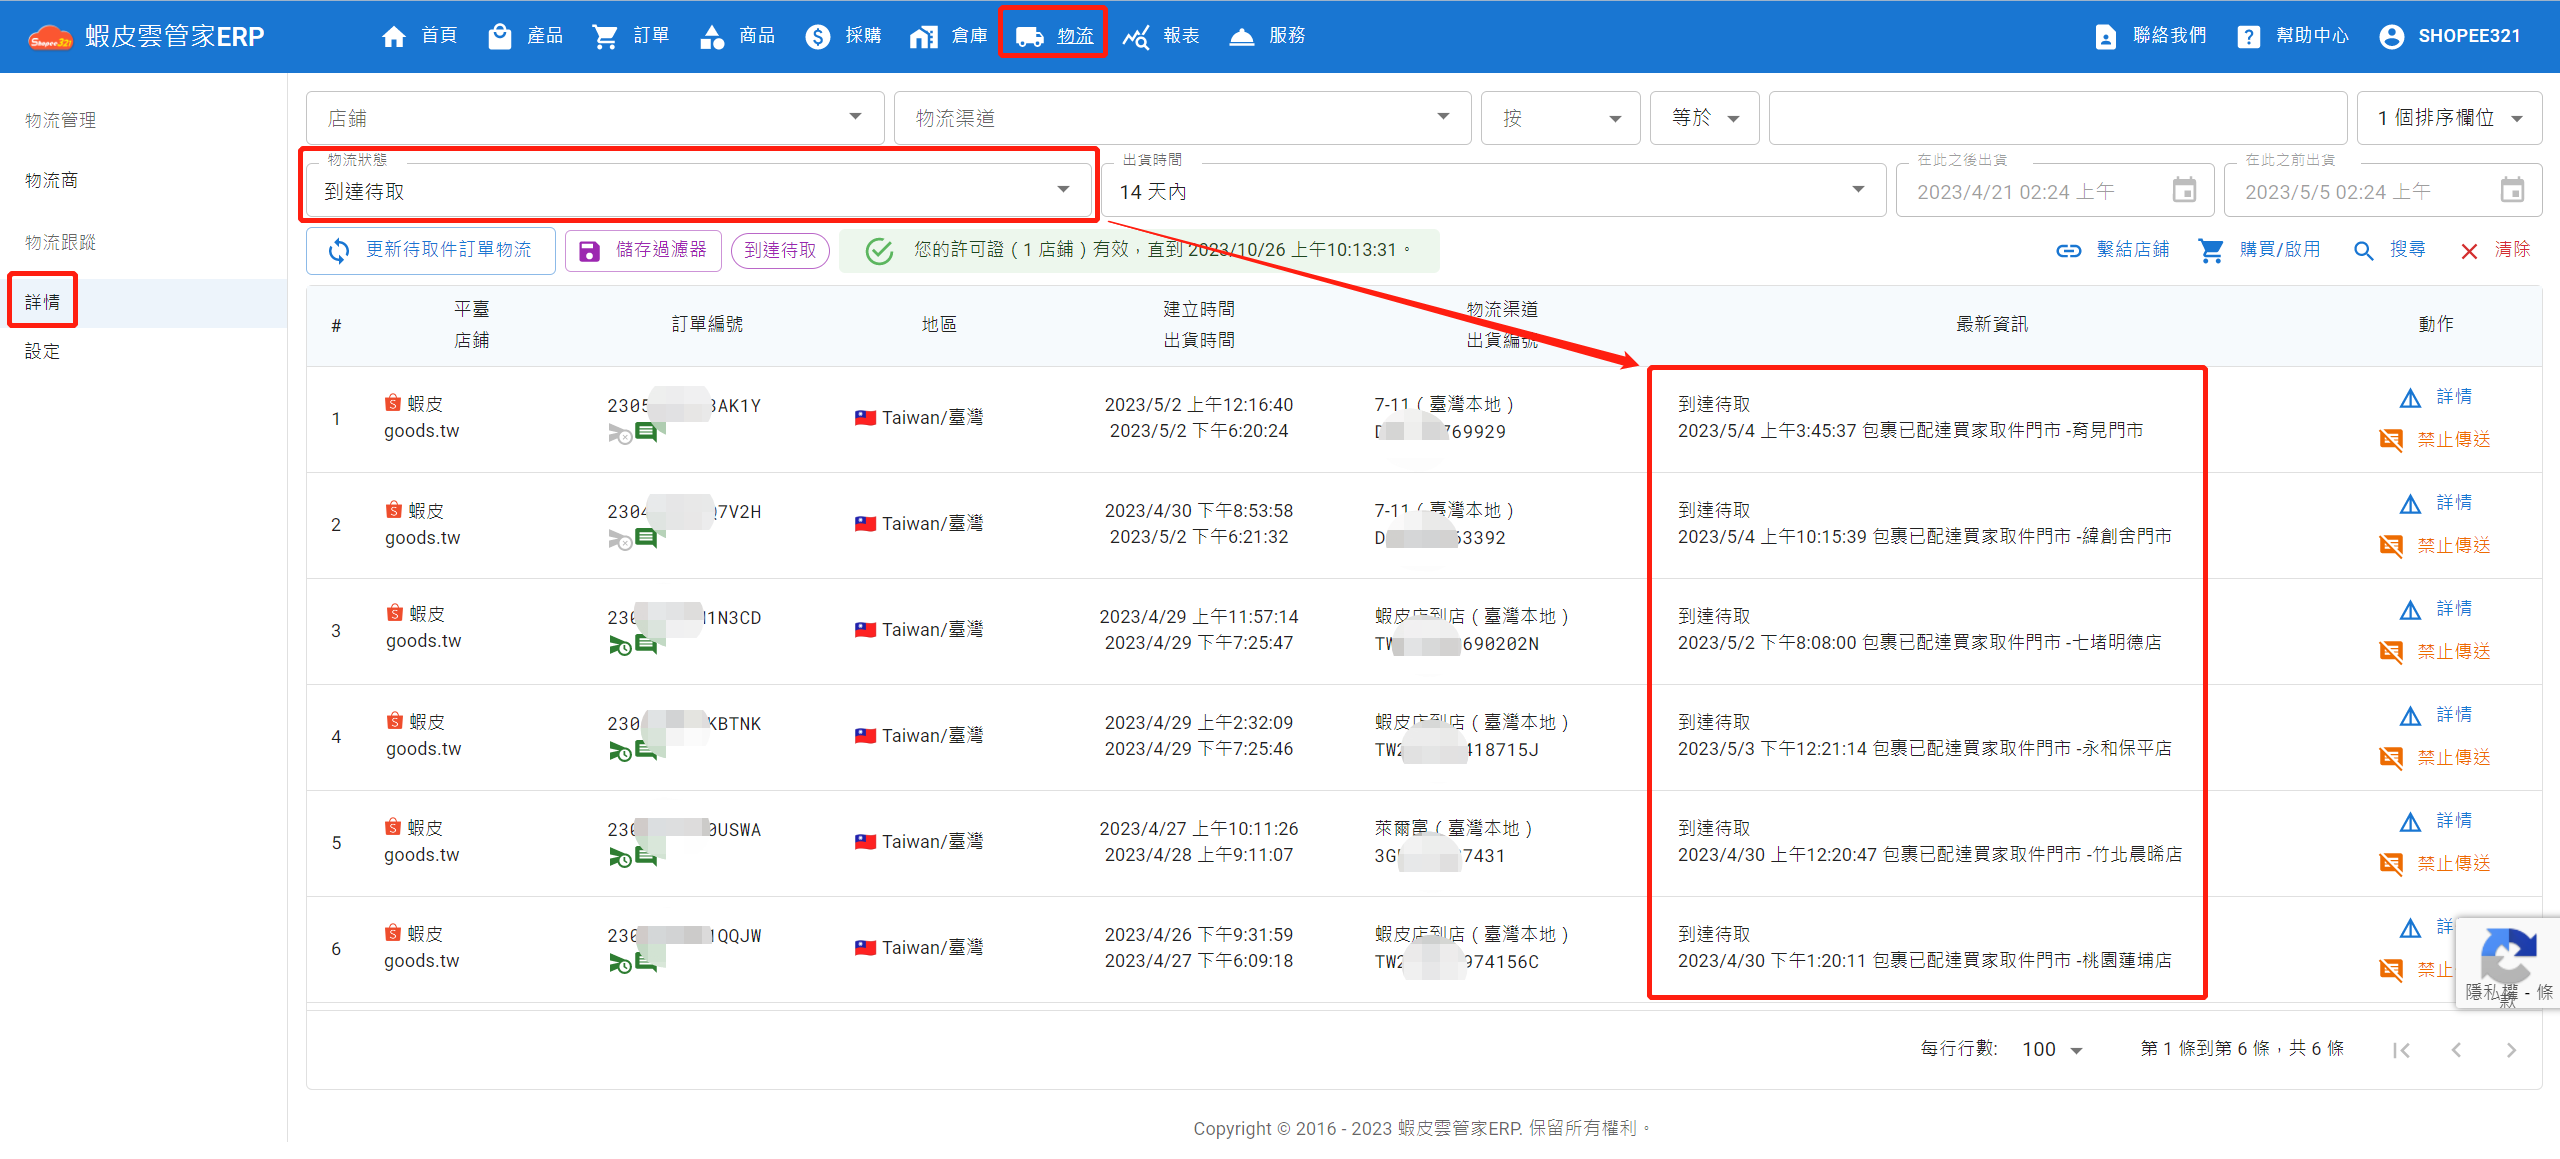Click 禁止傳送 for order row 3

coord(2435,651)
